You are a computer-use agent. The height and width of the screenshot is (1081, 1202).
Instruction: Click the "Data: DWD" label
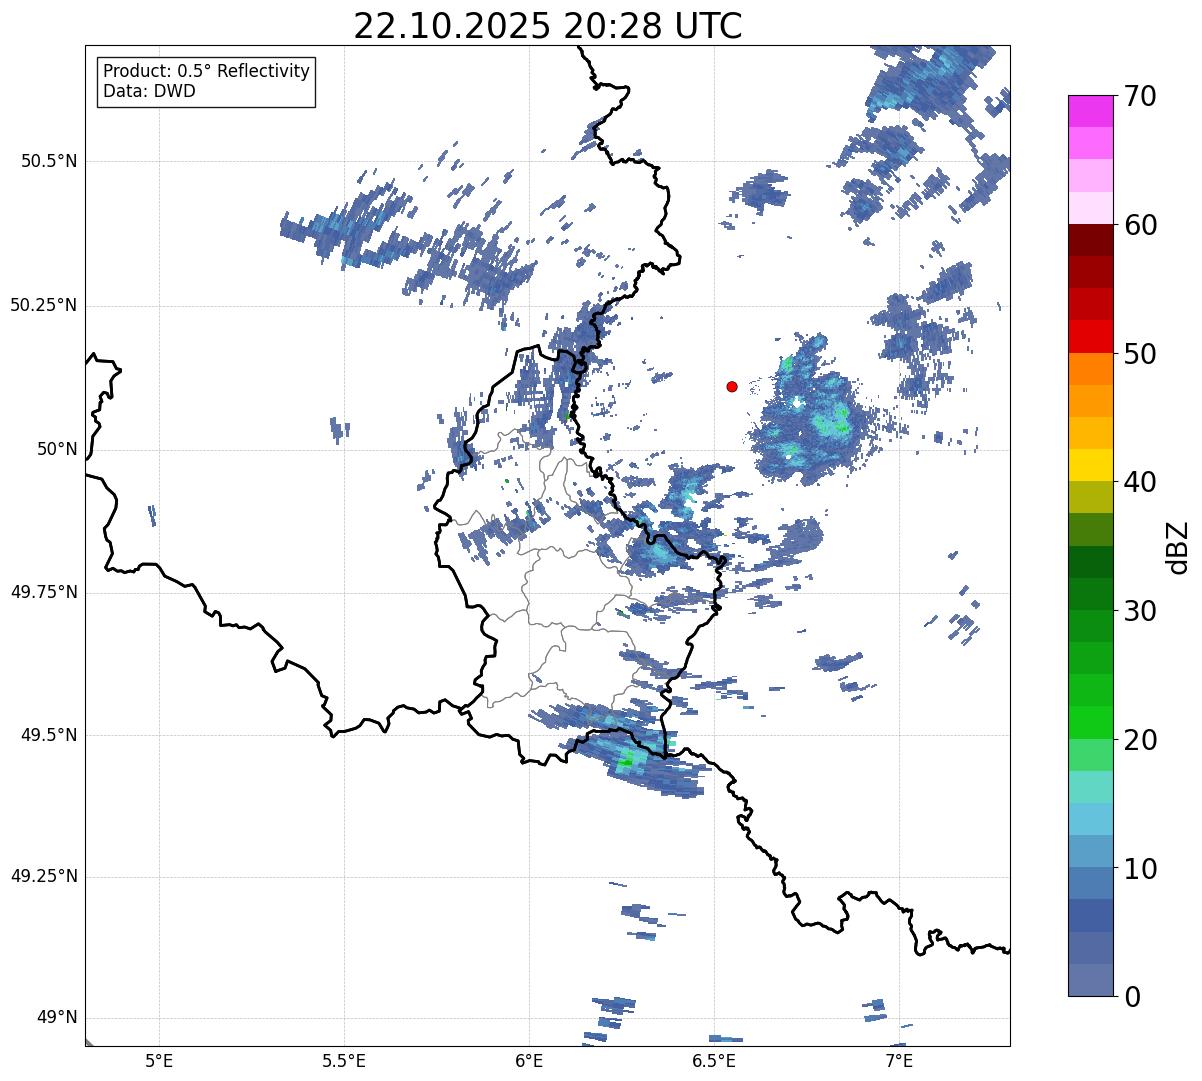(149, 91)
